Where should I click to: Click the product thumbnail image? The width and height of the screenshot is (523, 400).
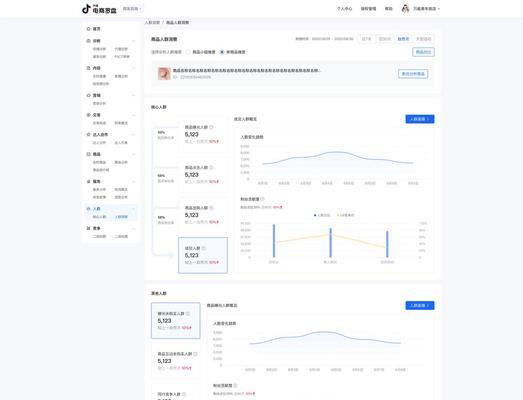tap(164, 73)
